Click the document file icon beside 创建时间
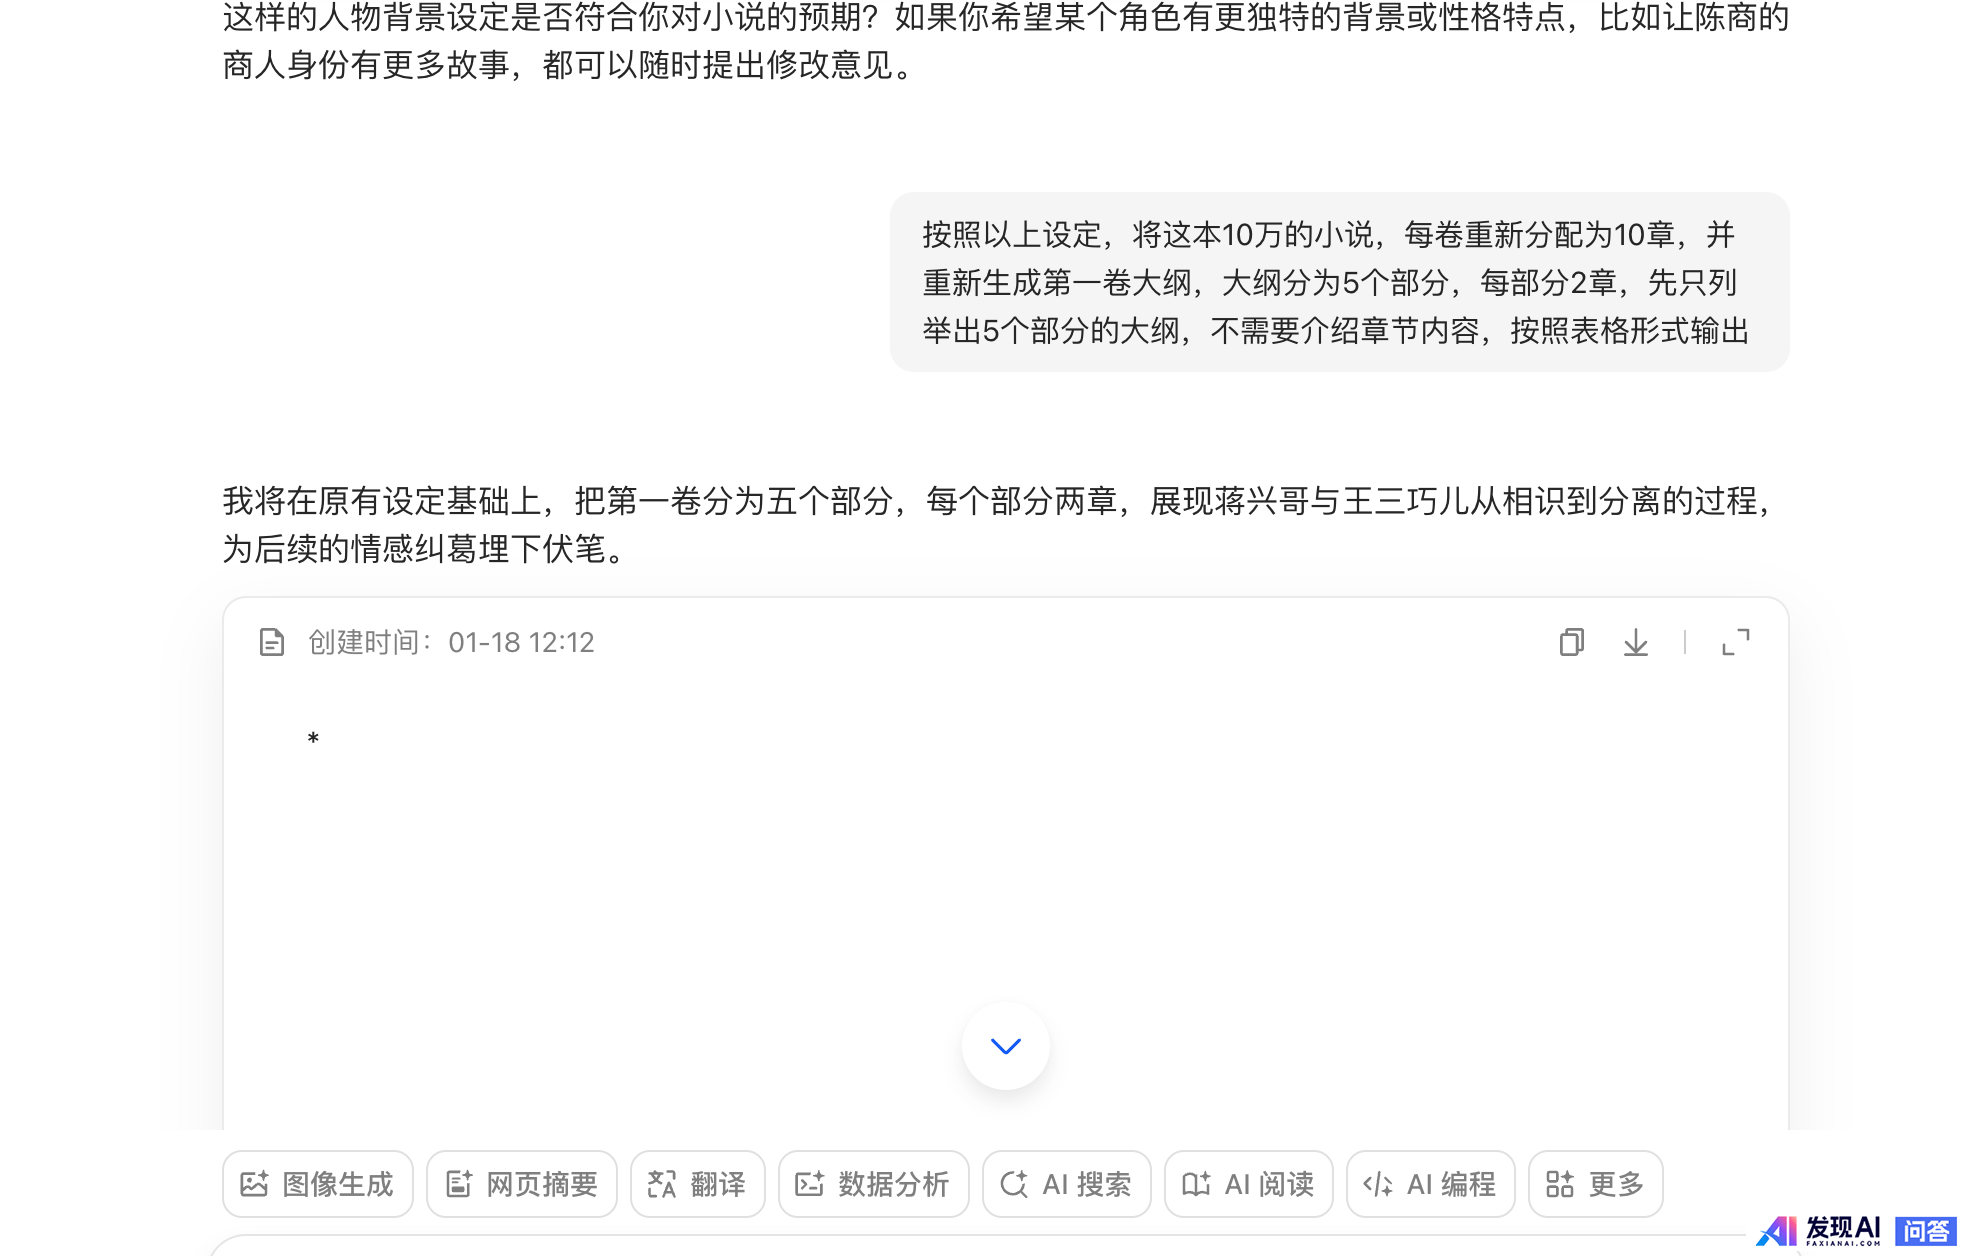 click(x=271, y=642)
